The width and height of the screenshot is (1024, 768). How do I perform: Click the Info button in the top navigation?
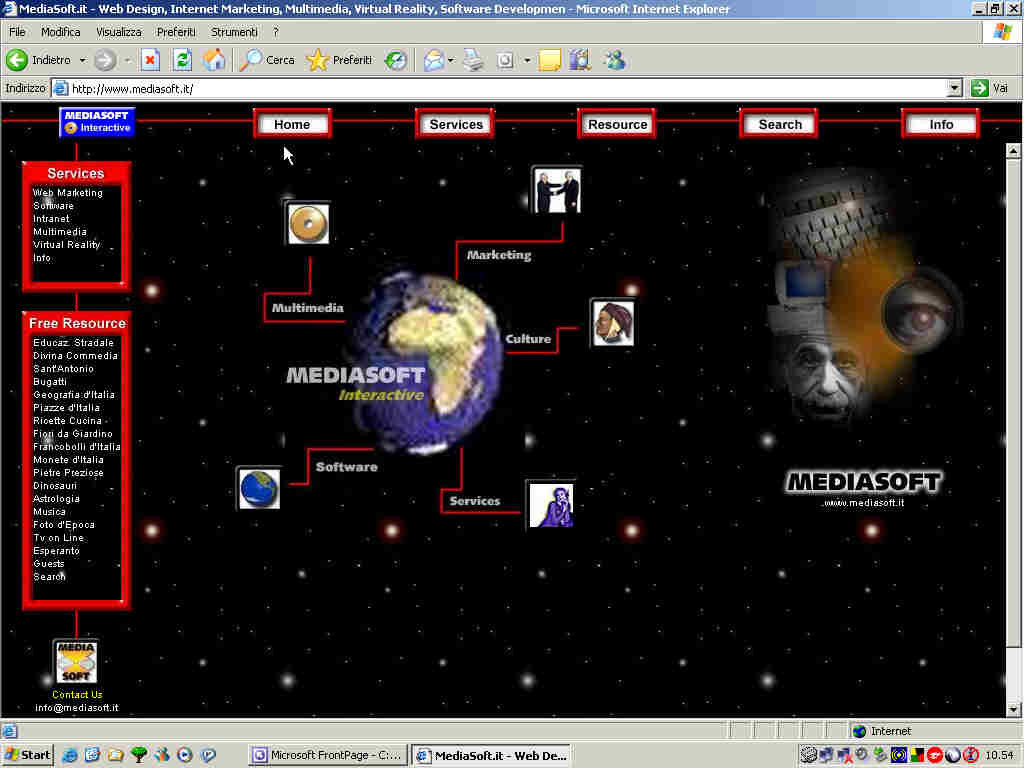(941, 124)
